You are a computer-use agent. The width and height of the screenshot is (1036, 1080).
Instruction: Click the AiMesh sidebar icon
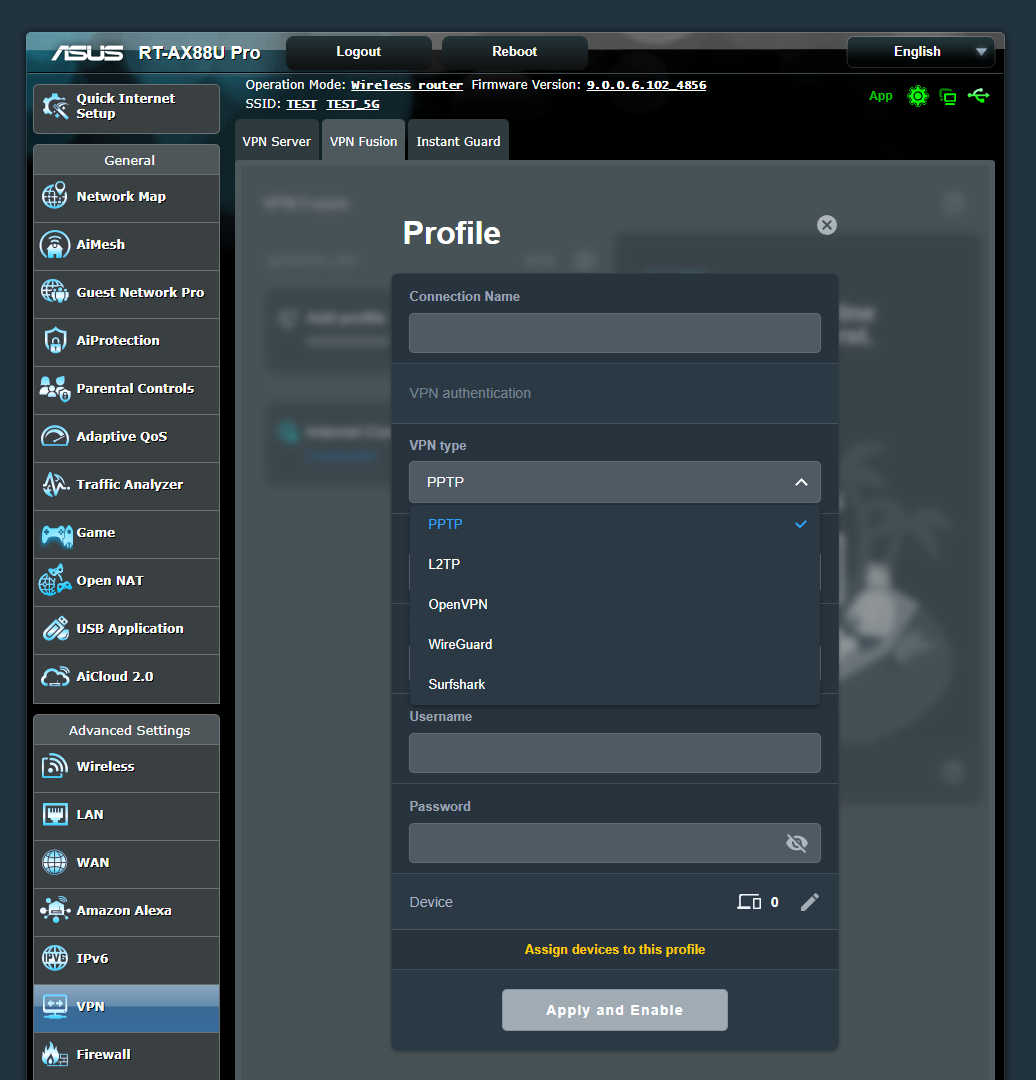(54, 245)
